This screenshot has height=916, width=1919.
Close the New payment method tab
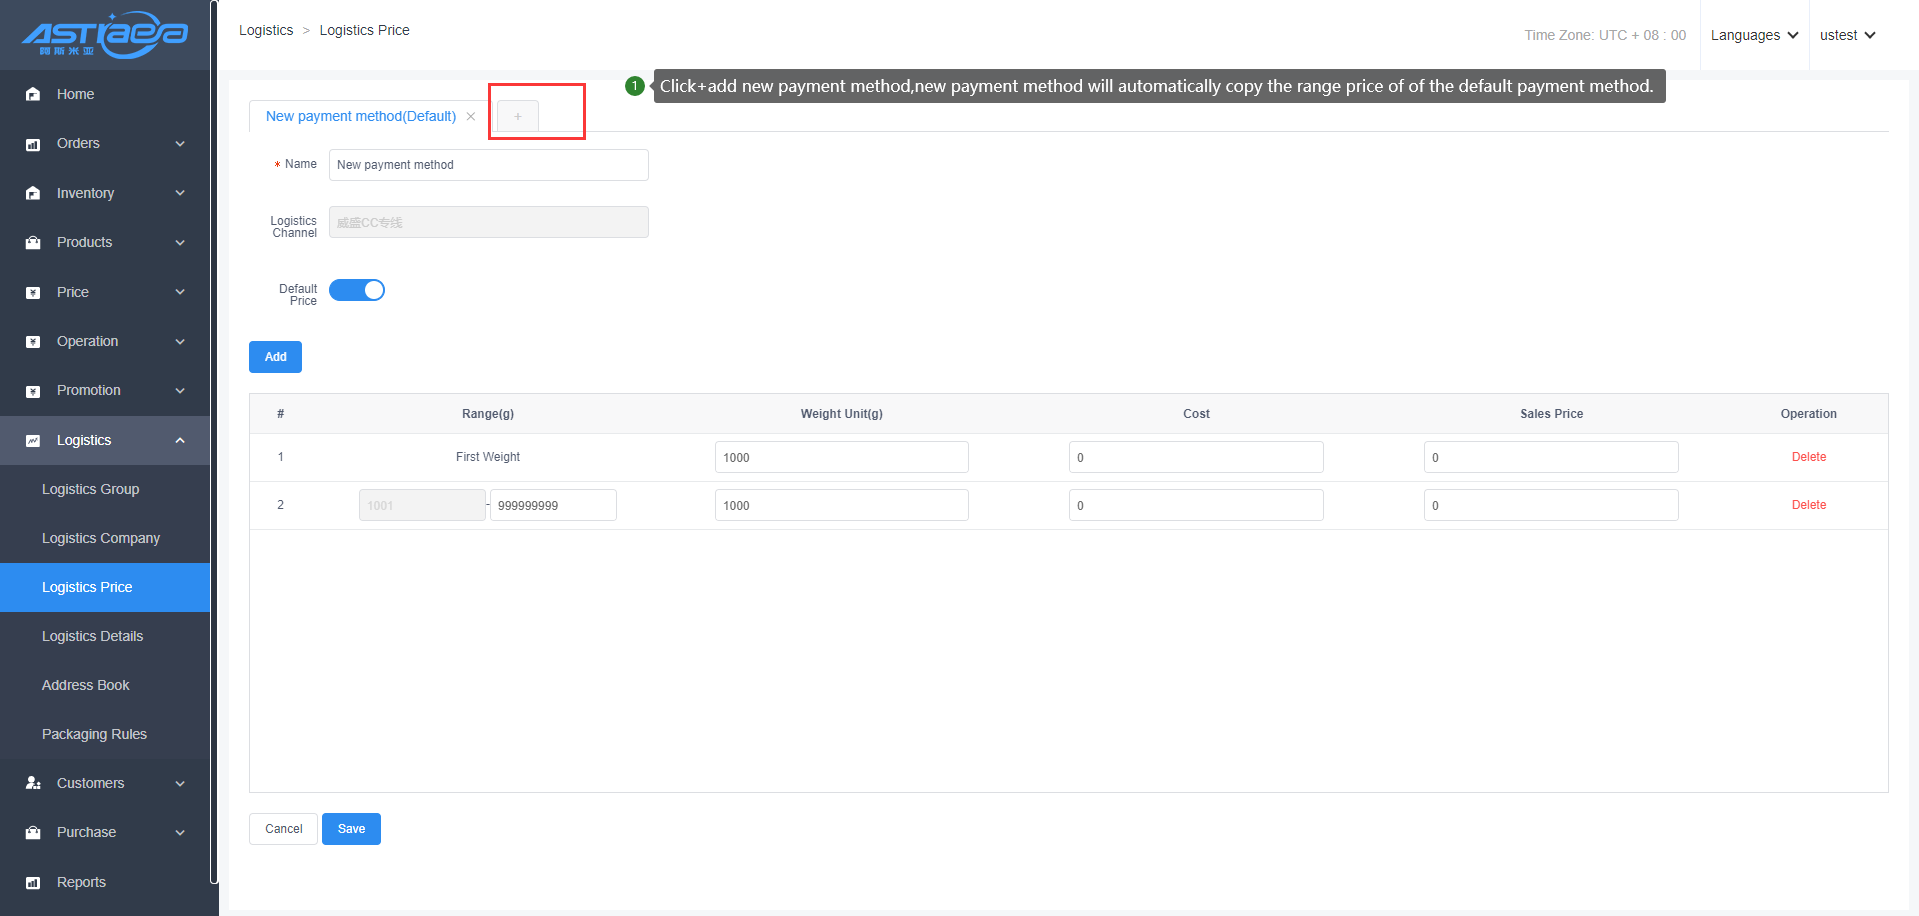(x=471, y=117)
